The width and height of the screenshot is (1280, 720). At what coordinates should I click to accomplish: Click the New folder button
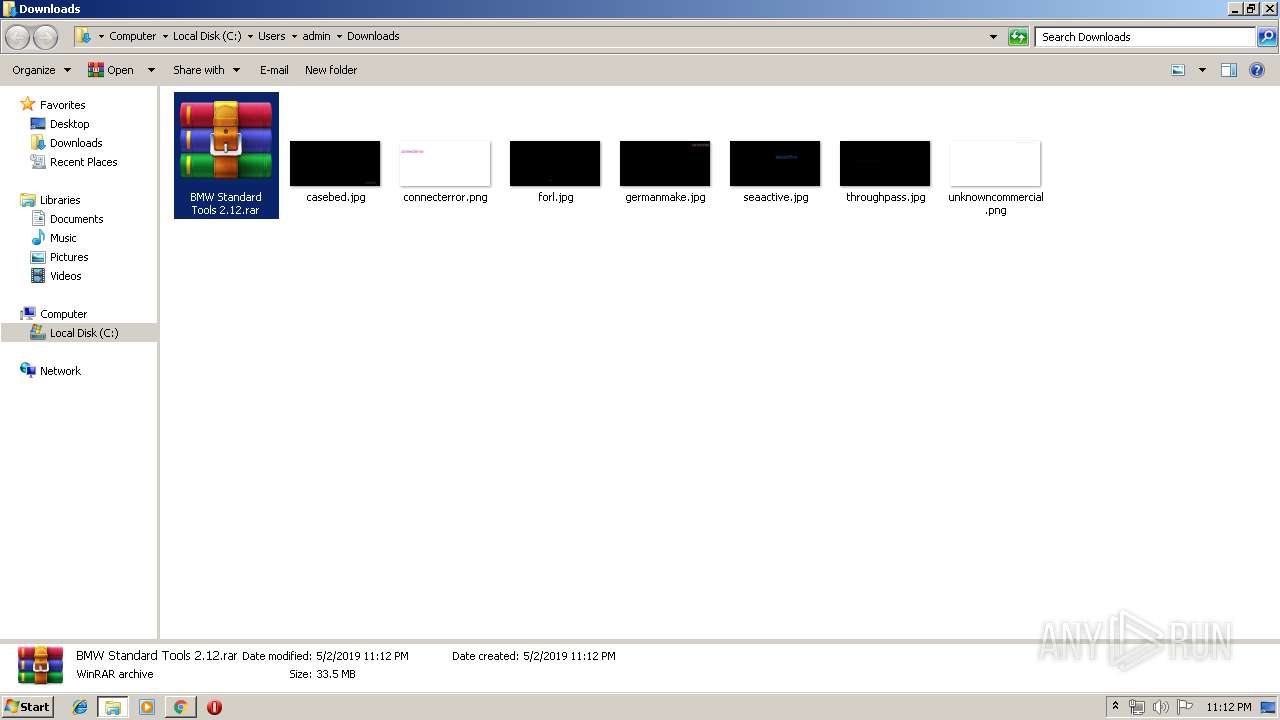[331, 70]
